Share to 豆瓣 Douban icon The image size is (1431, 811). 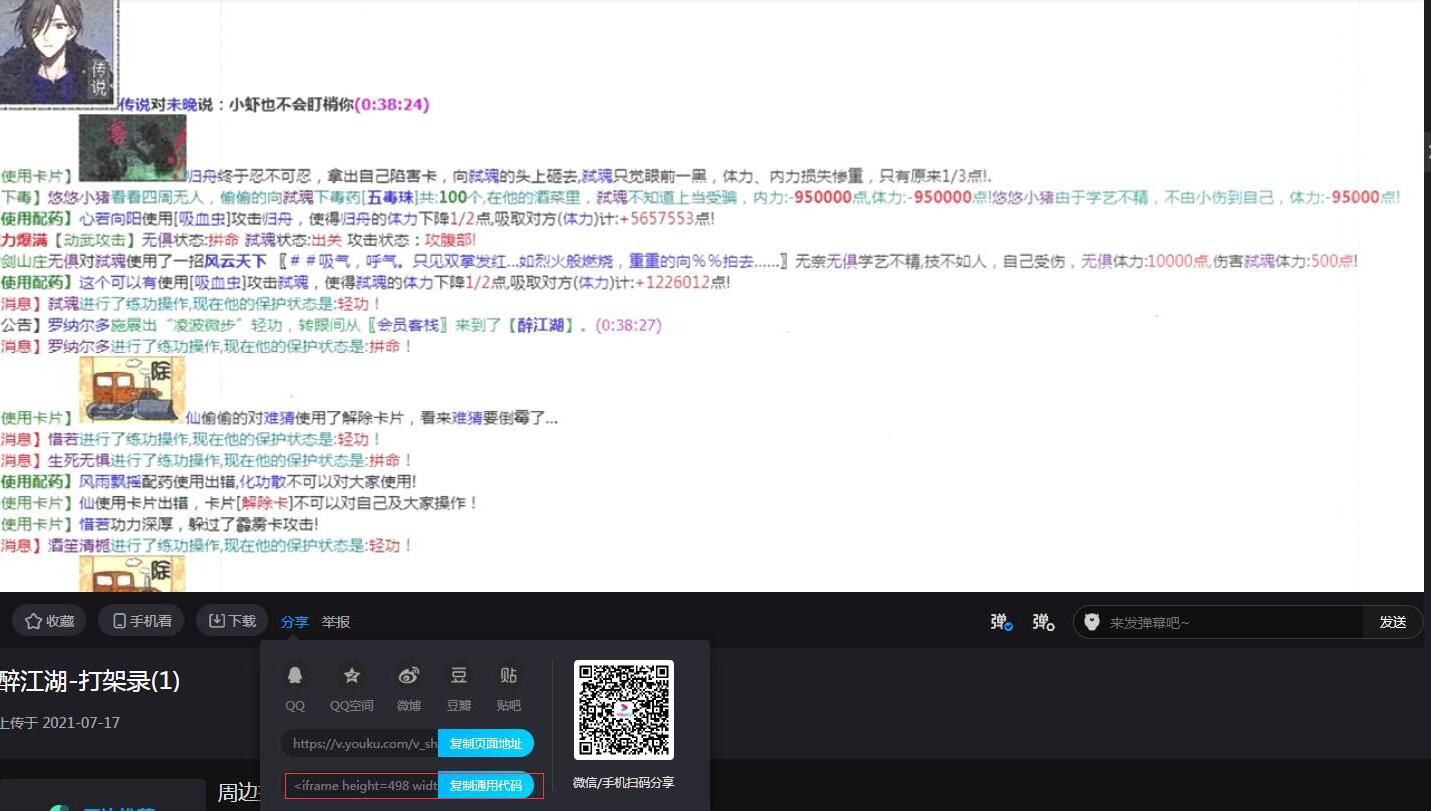[459, 676]
